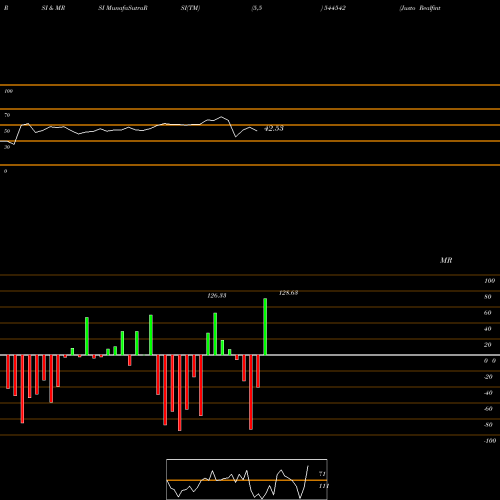
Task: Click the 'SI & MR' header text
Action: 53,8
